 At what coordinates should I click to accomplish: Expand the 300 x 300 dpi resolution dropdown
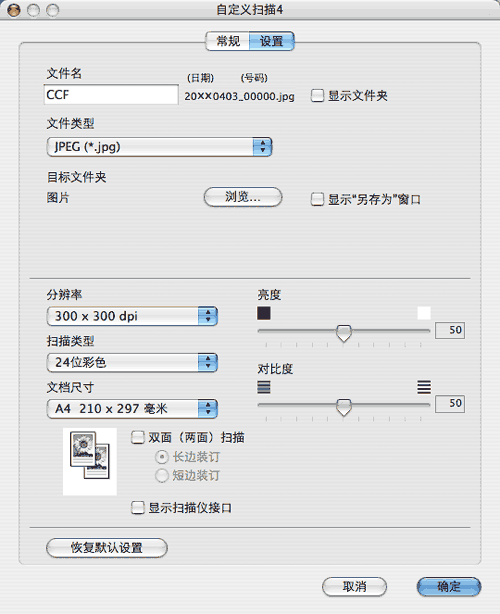point(132,316)
